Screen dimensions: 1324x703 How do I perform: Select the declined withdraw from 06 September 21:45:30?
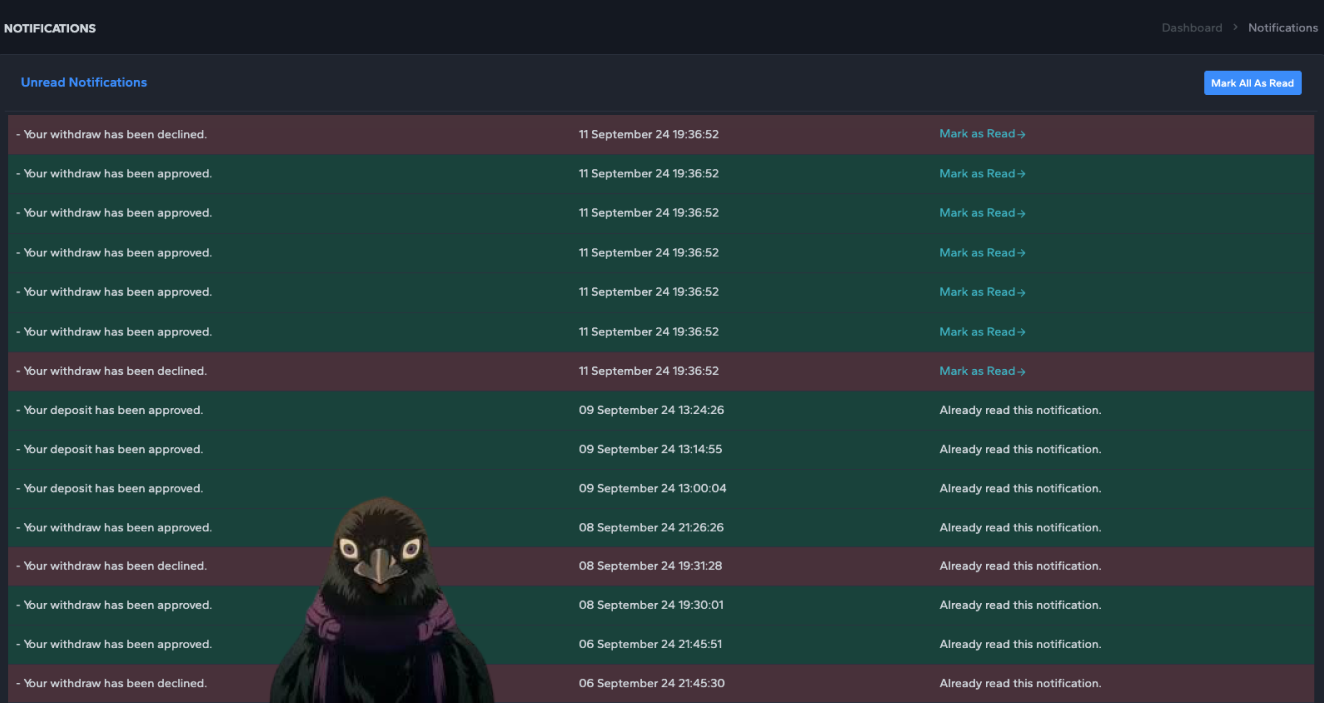coord(661,684)
